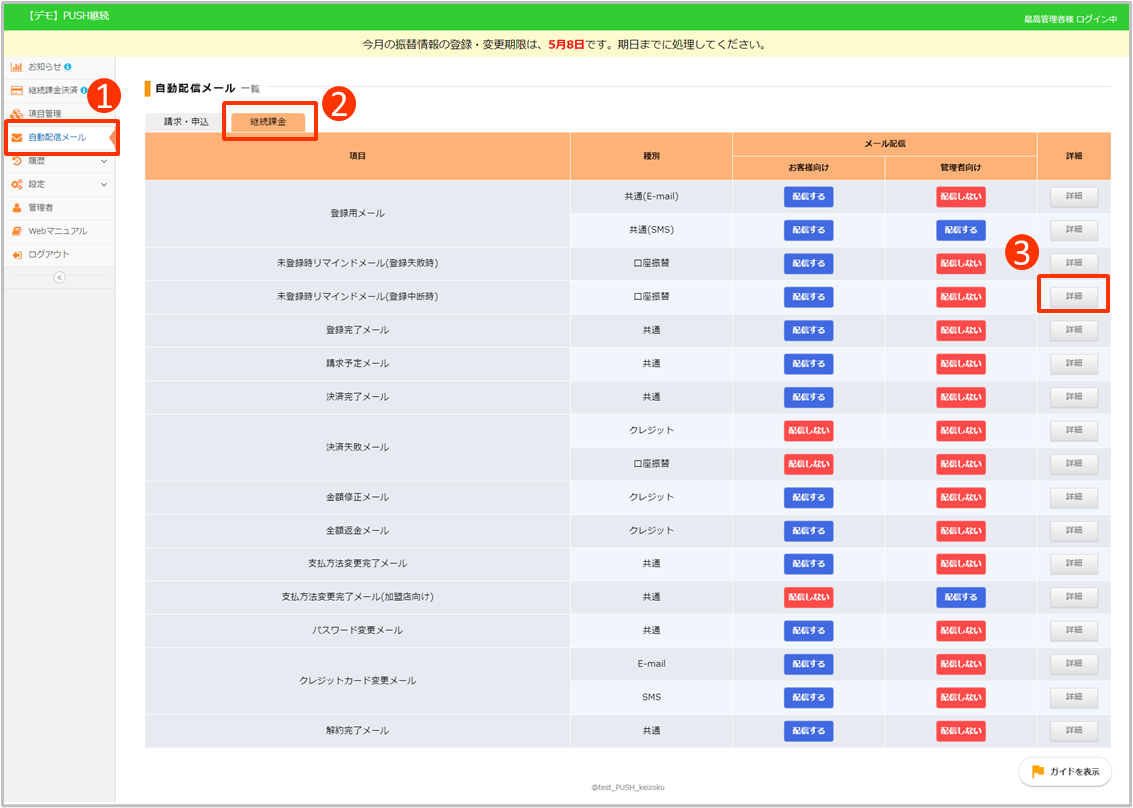Toggle admin delivery for 登録用メール 共通(SMS)
Image resolution: width=1133 pixels, height=808 pixels.
(x=960, y=230)
